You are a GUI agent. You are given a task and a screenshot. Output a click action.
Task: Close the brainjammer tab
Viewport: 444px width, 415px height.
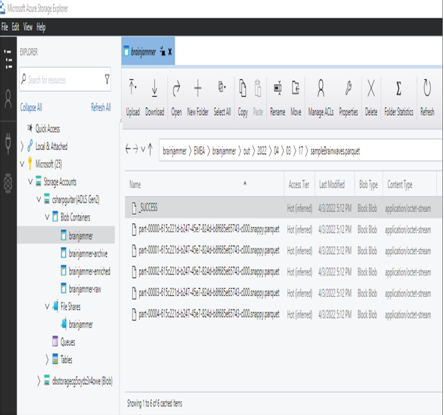click(170, 52)
